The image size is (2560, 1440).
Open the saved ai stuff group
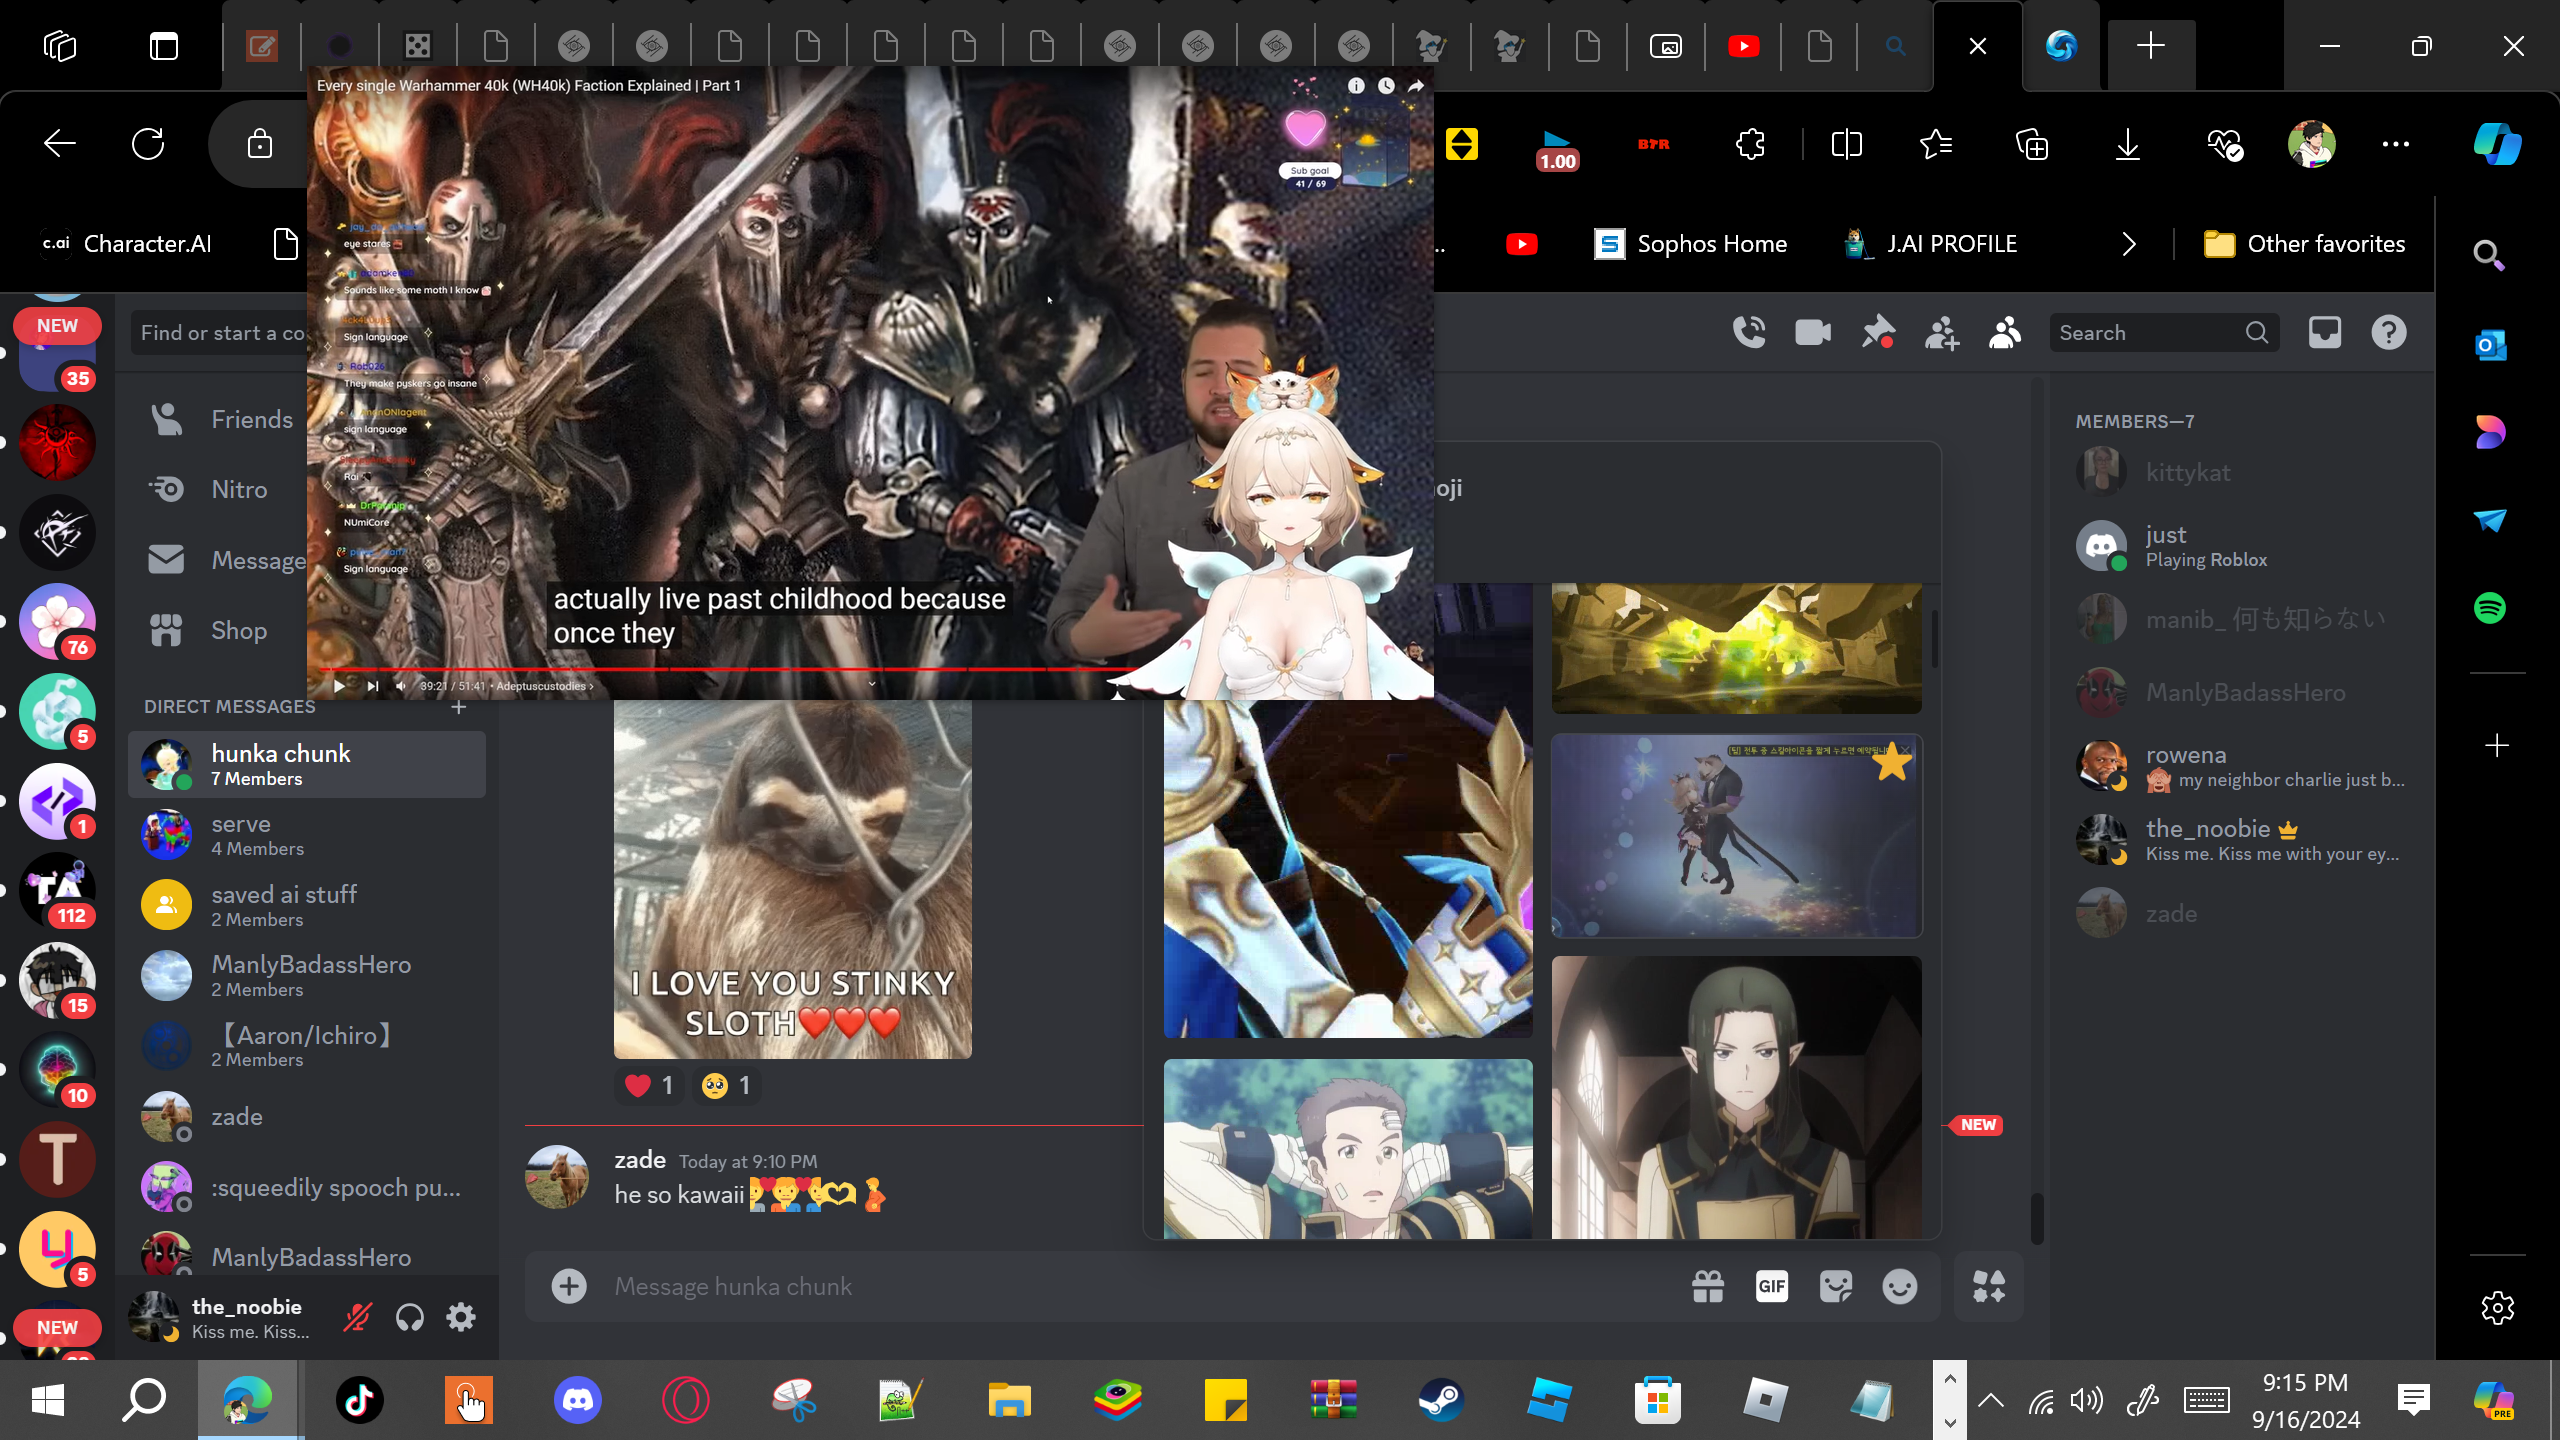pyautogui.click(x=307, y=906)
